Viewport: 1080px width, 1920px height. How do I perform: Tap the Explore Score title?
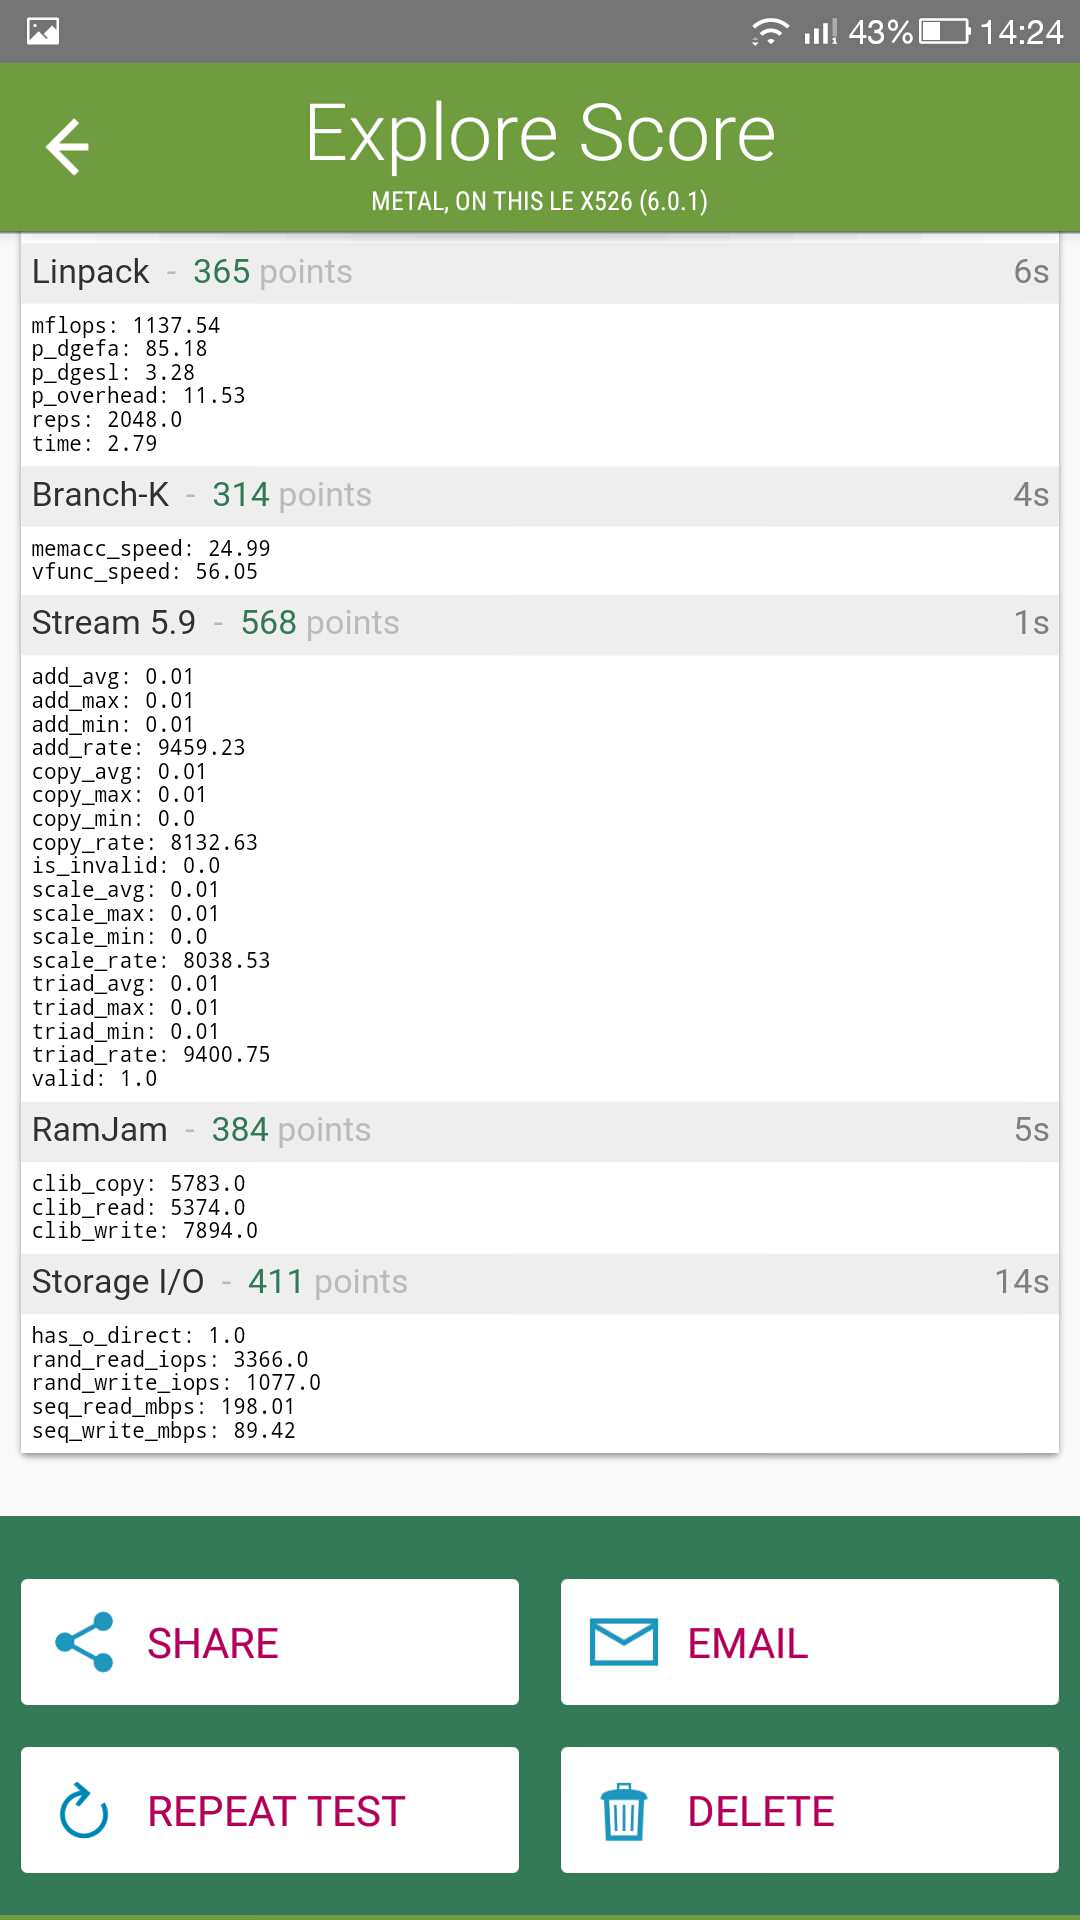540,133
